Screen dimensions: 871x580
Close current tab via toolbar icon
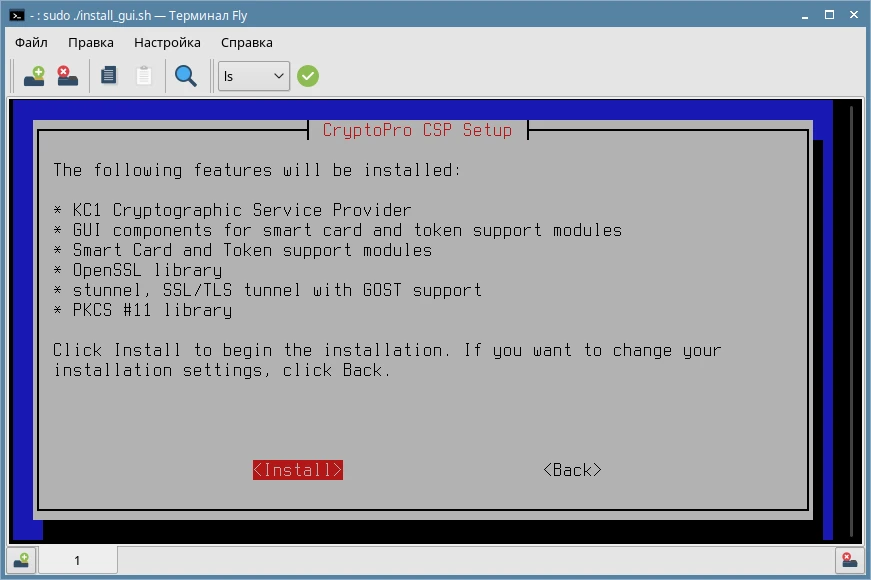(x=68, y=76)
